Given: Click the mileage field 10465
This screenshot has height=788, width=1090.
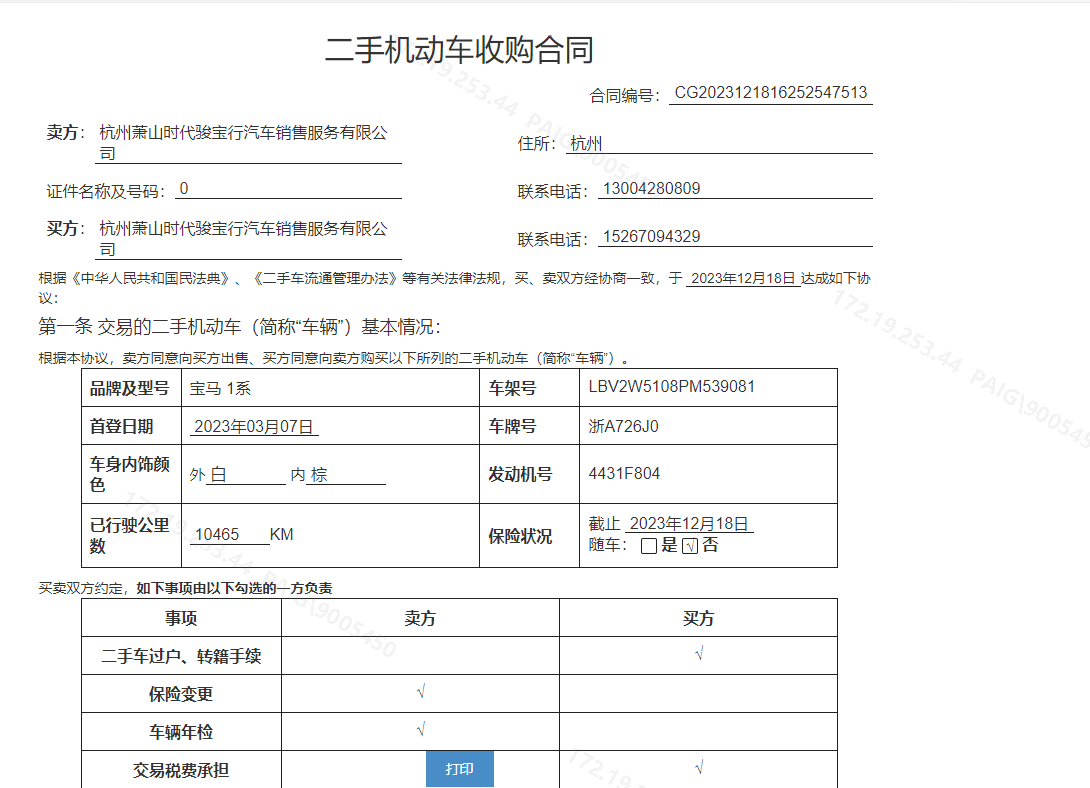Looking at the screenshot, I should click(x=229, y=534).
